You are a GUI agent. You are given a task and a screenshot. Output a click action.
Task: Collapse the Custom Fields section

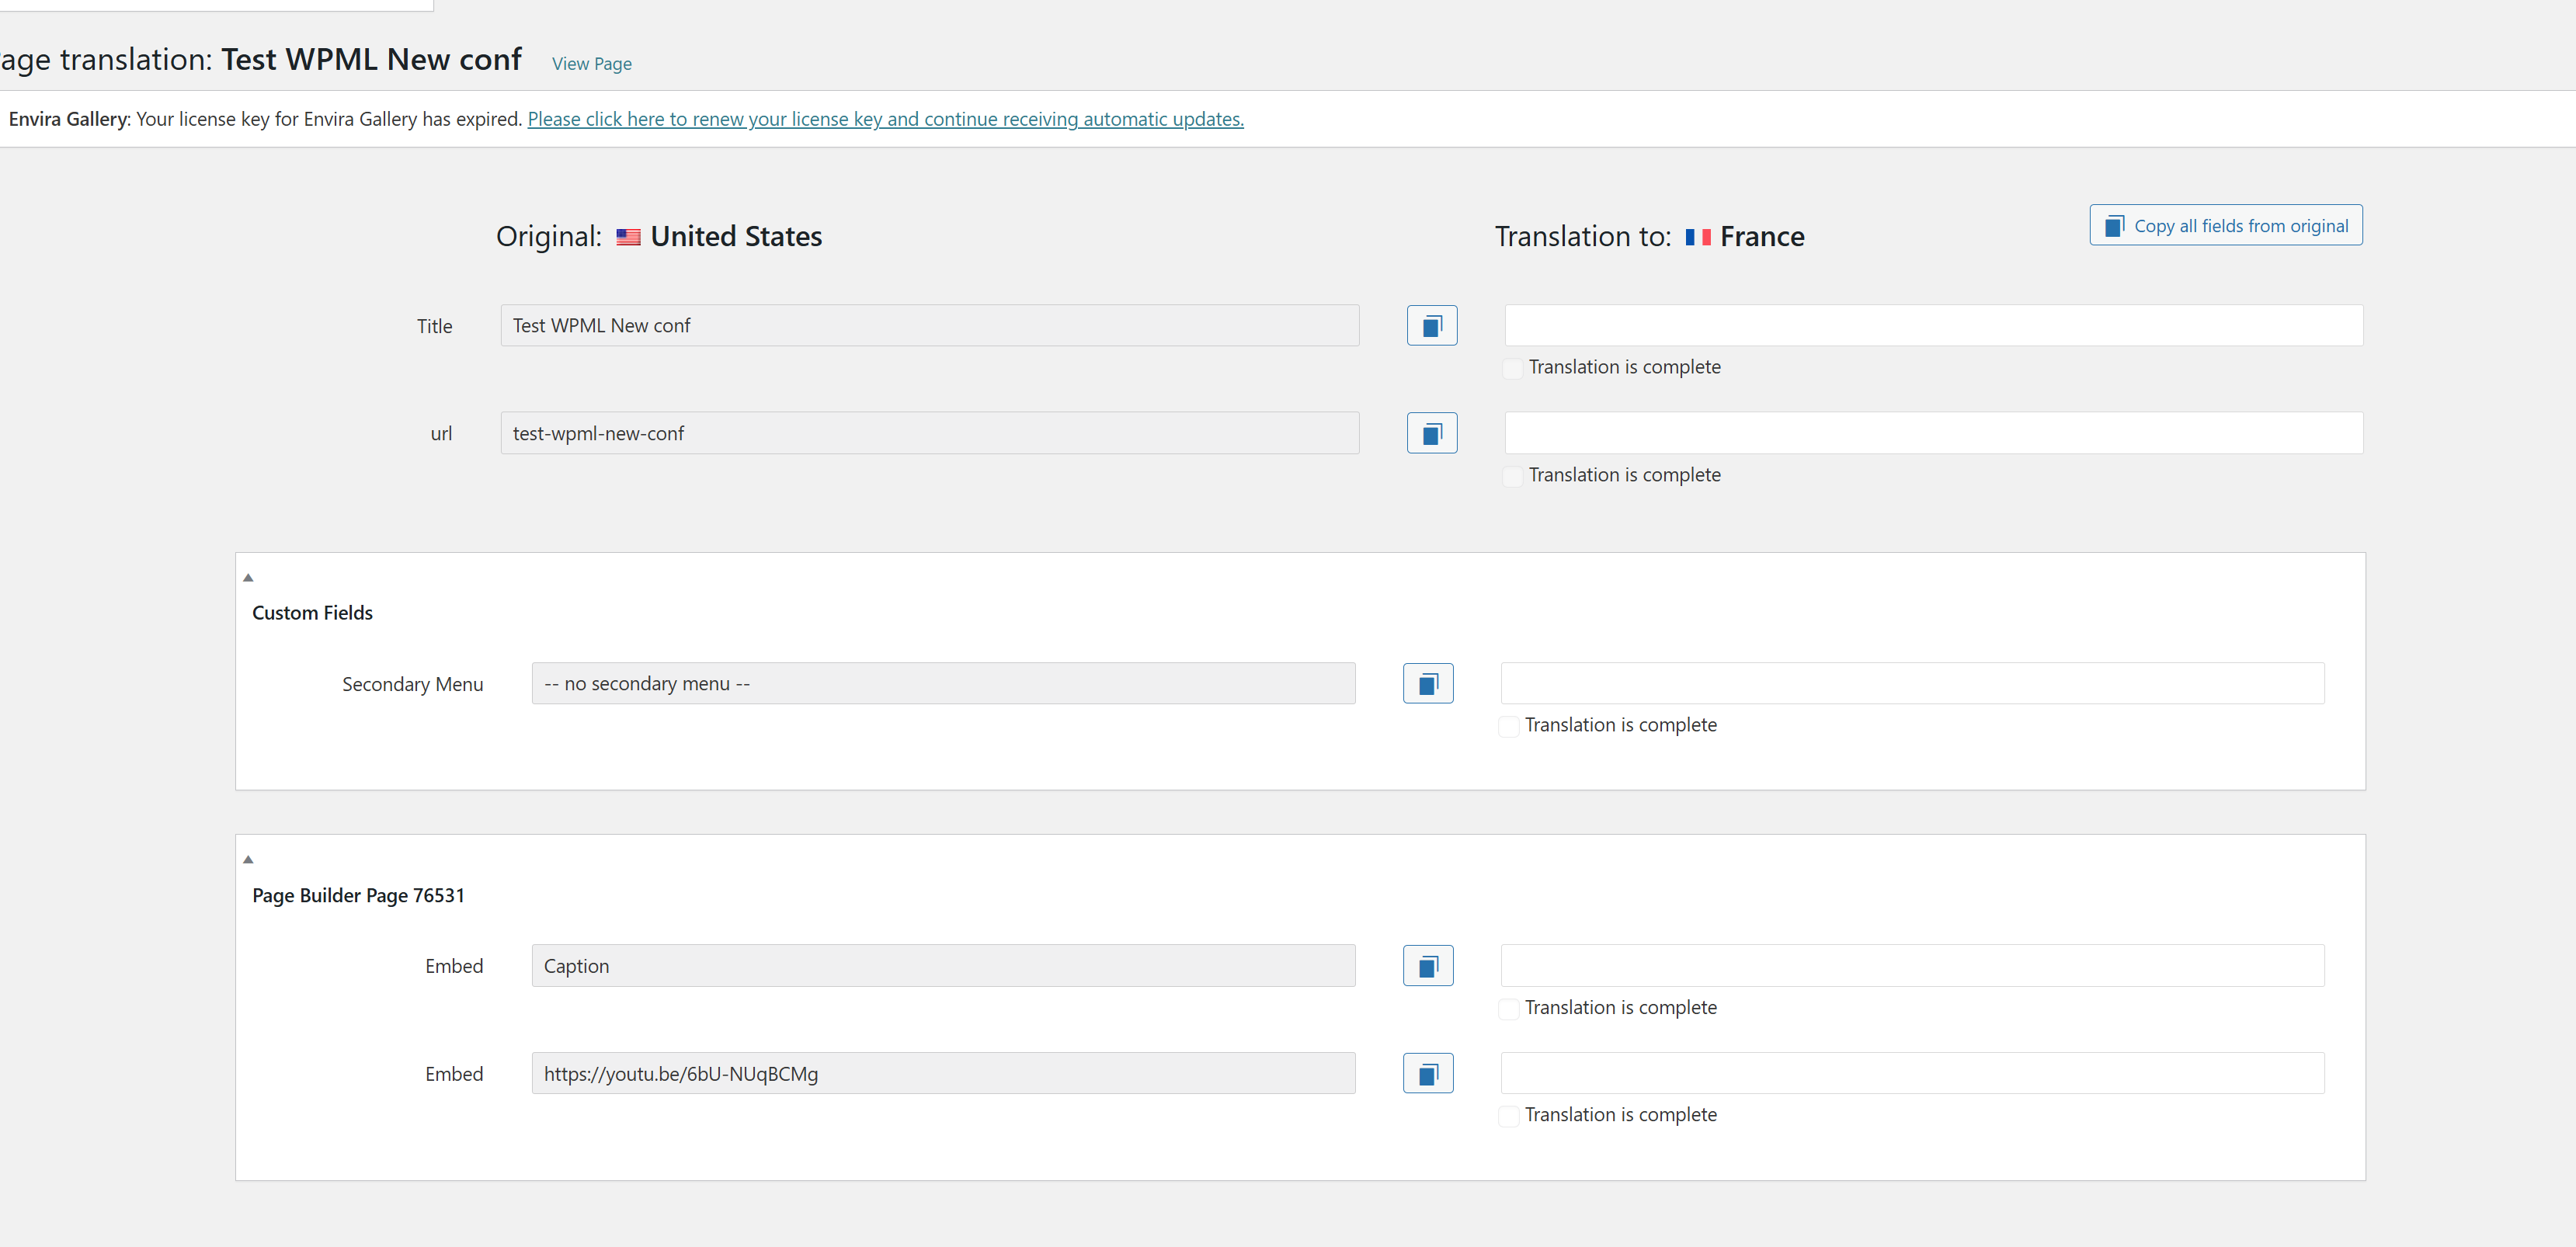coord(248,578)
